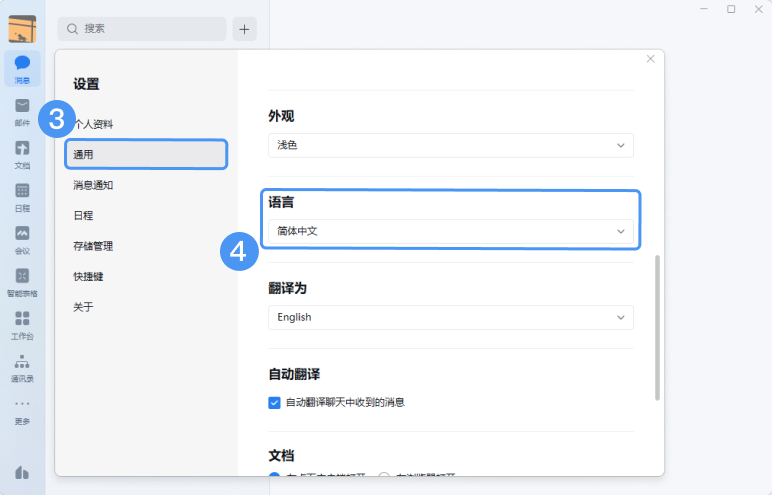Open the 关于 about settings section
Screen dimensions: 772x495
click(x=83, y=306)
